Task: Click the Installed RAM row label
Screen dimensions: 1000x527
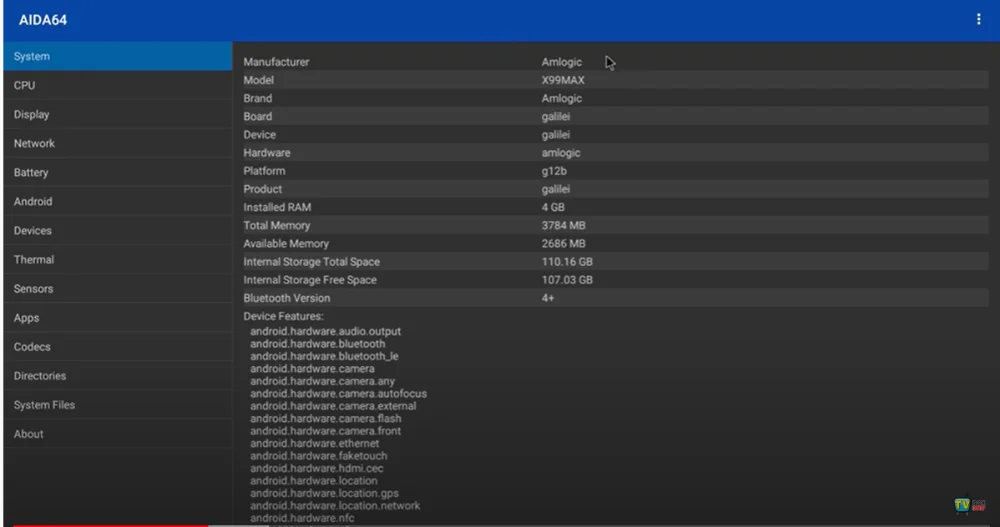Action: [x=277, y=207]
